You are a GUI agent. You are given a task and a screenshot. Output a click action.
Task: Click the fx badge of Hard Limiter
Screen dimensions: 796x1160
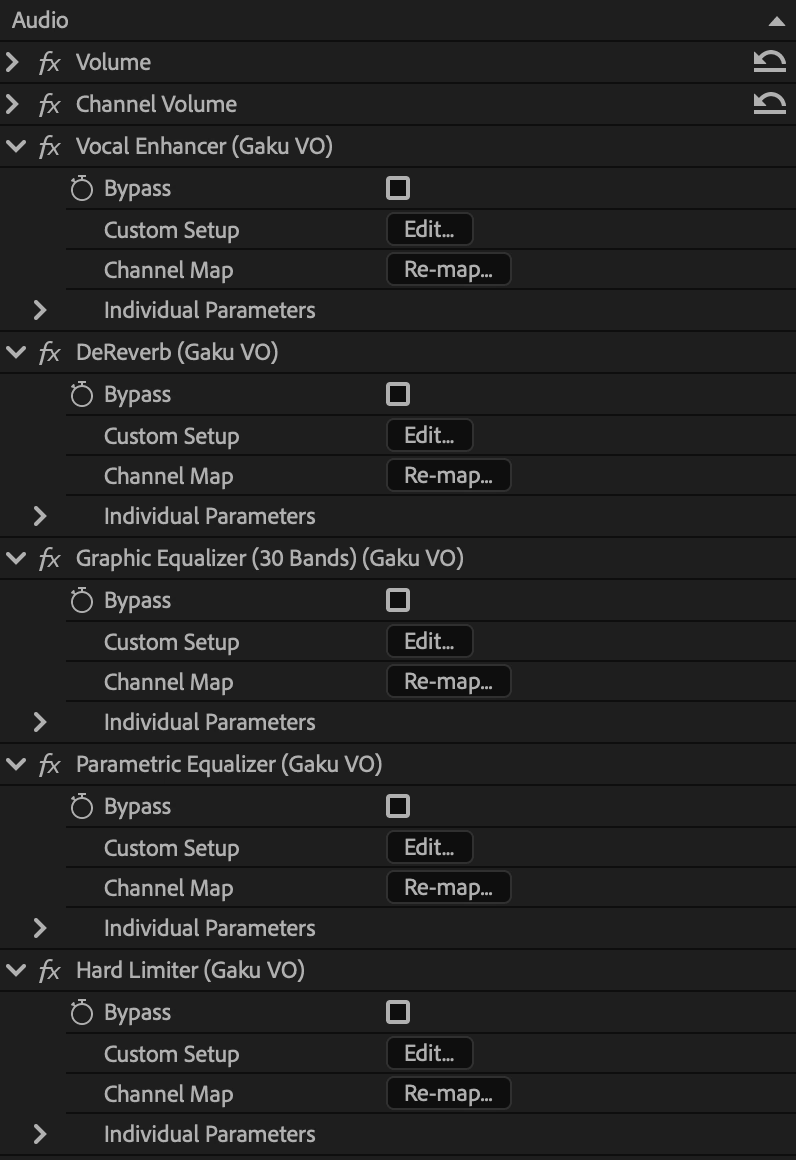coord(49,971)
